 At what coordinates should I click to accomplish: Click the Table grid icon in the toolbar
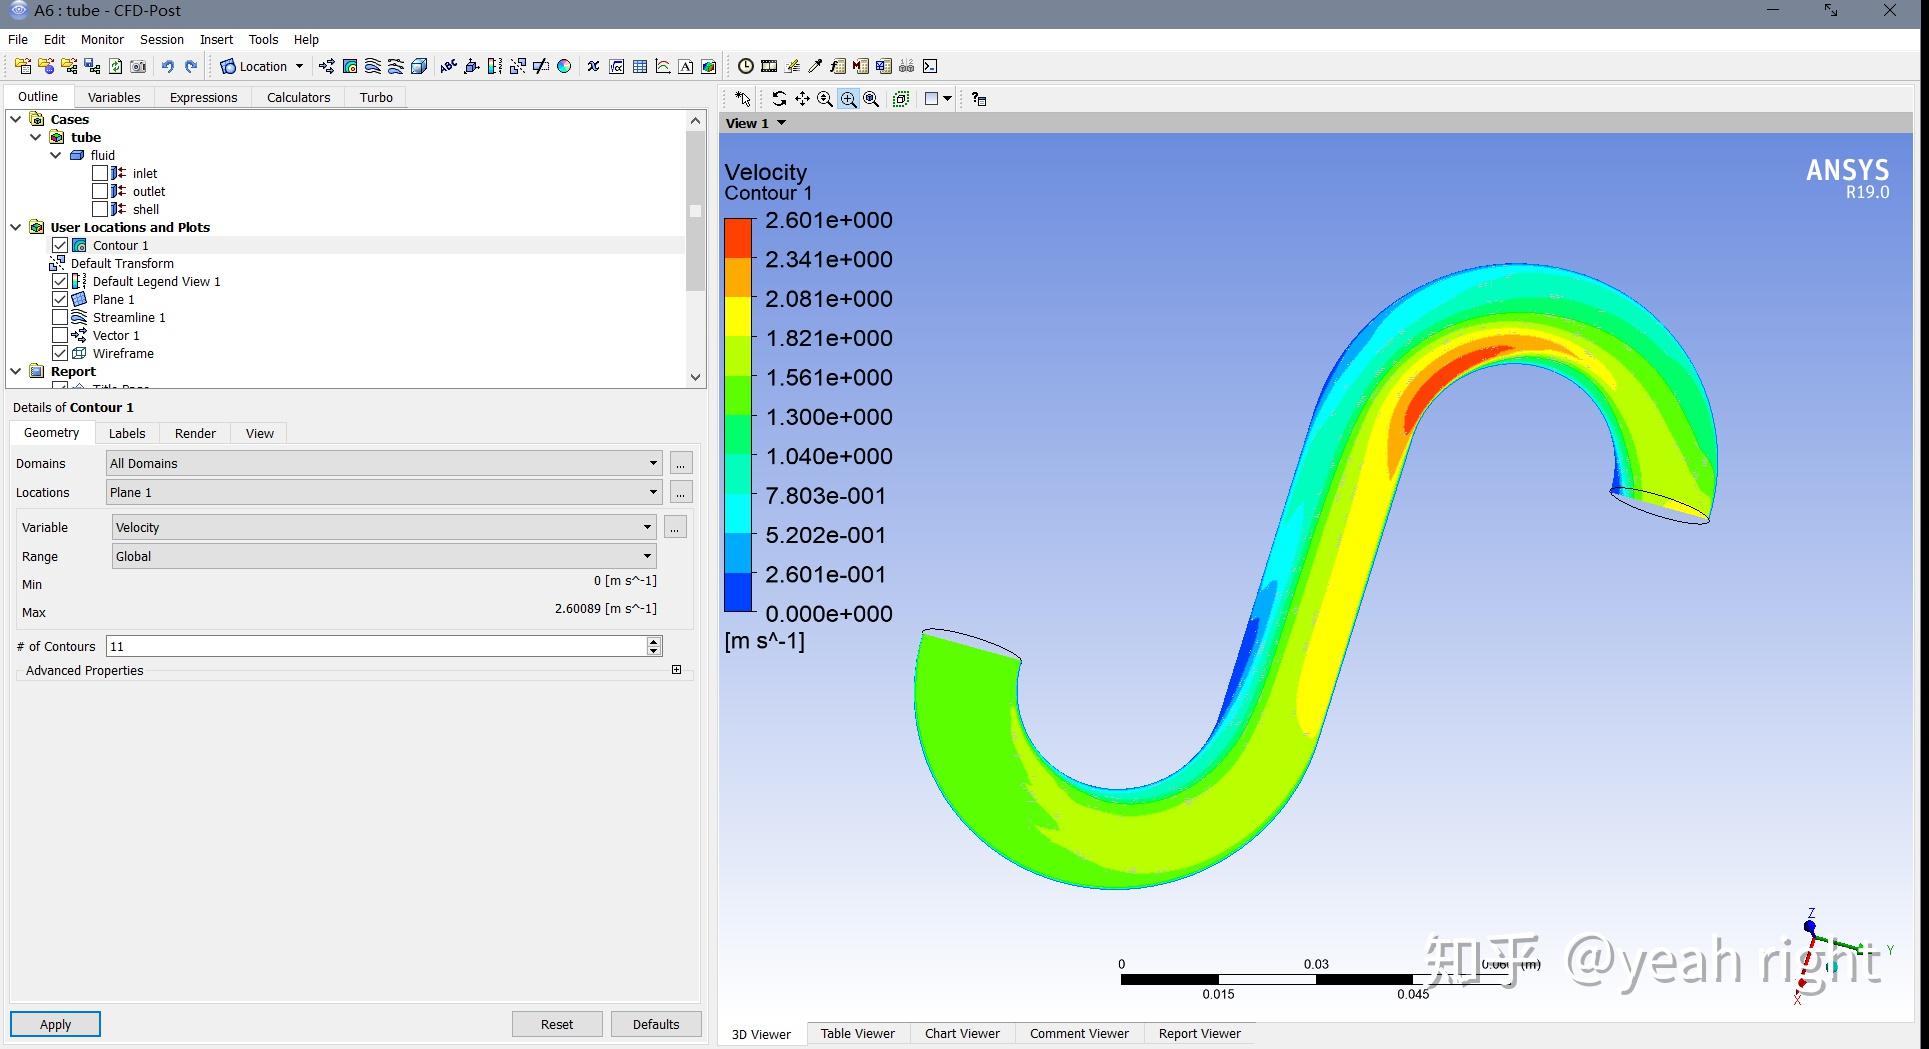[640, 67]
